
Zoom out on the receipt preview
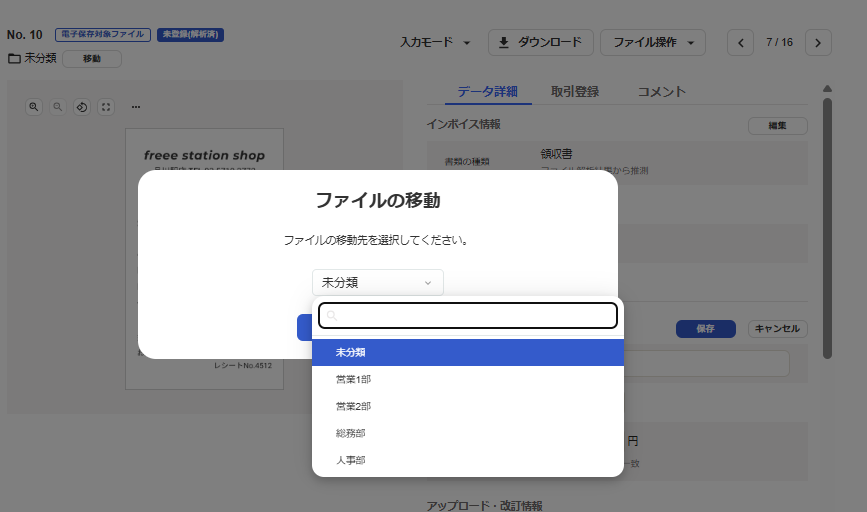pyautogui.click(x=58, y=107)
